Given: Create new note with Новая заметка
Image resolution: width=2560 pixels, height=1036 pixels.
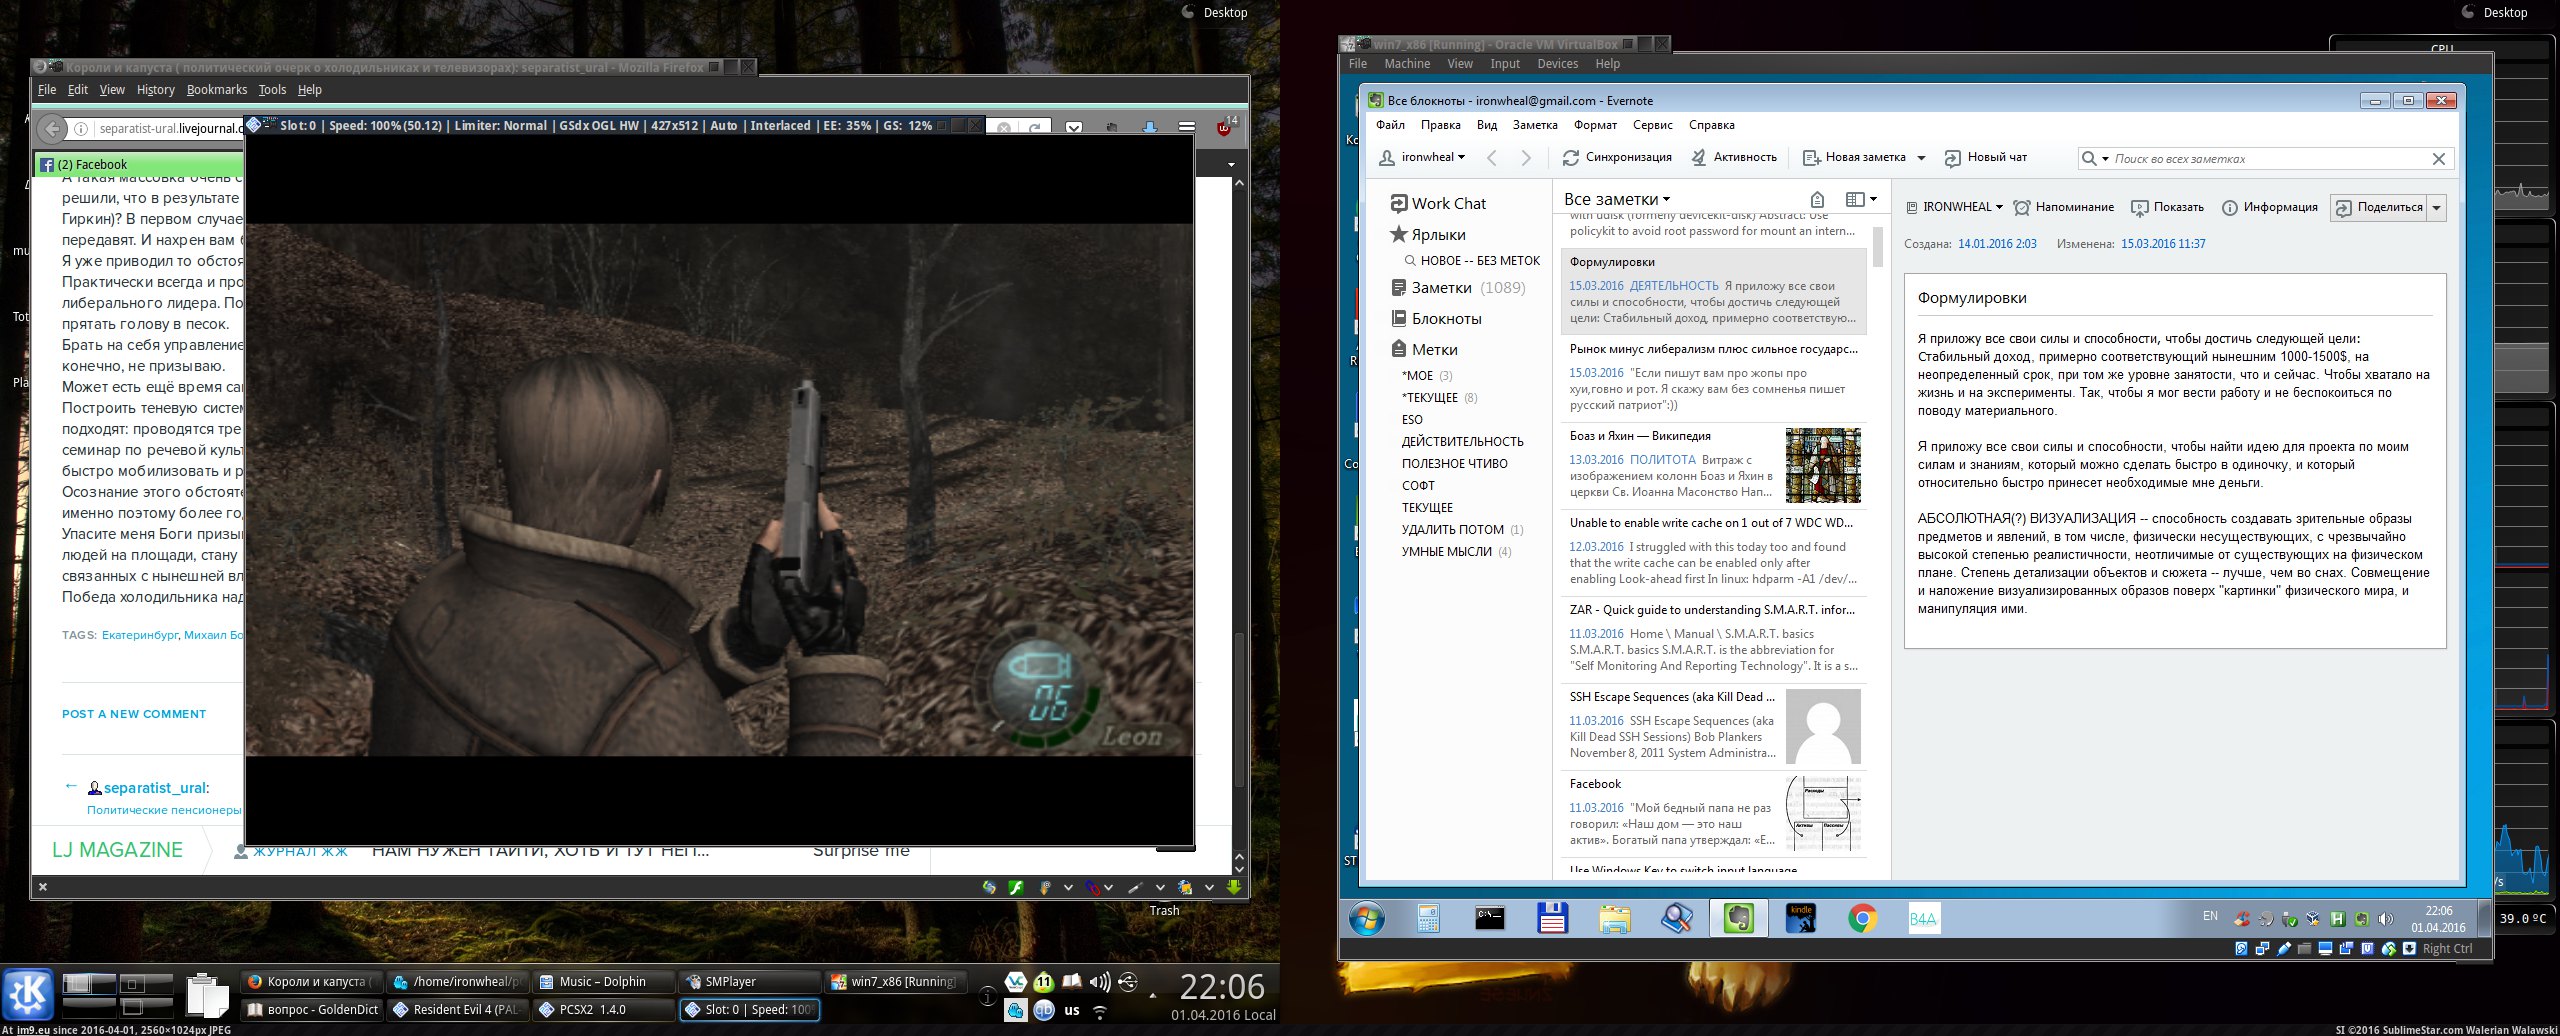Looking at the screenshot, I should point(1854,158).
